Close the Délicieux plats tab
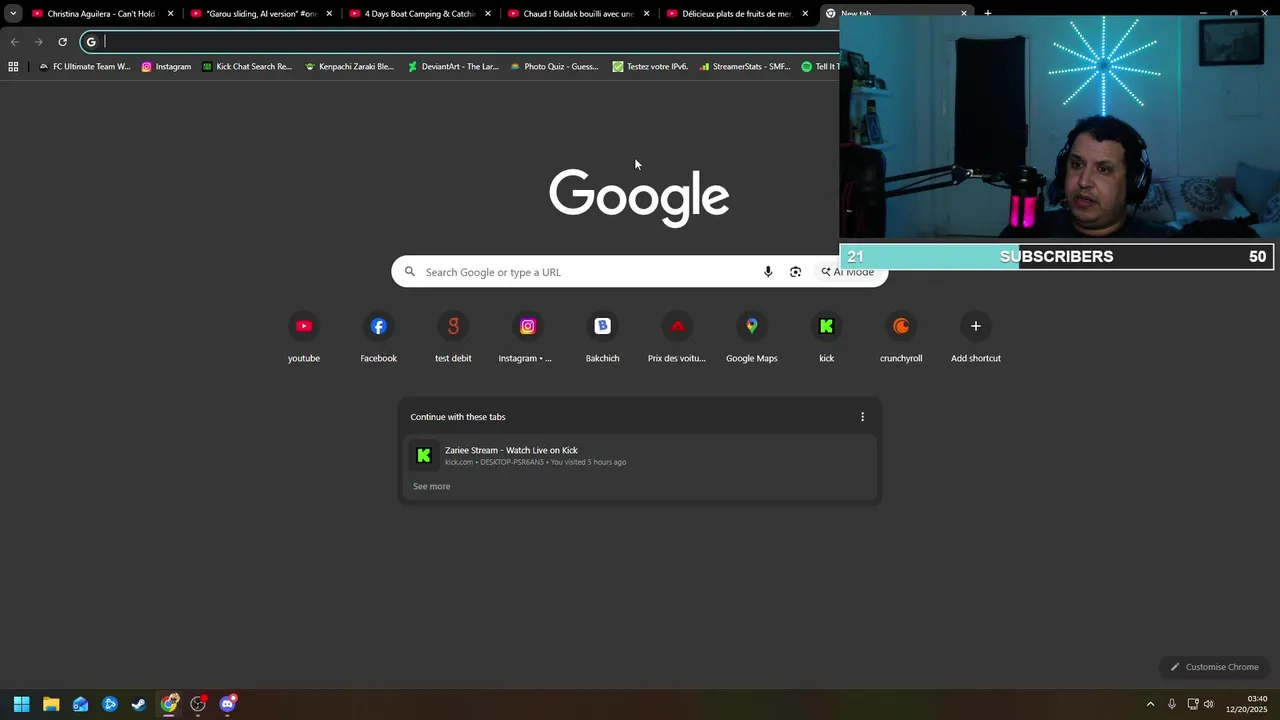Screen dimensions: 1280x720 [805, 14]
